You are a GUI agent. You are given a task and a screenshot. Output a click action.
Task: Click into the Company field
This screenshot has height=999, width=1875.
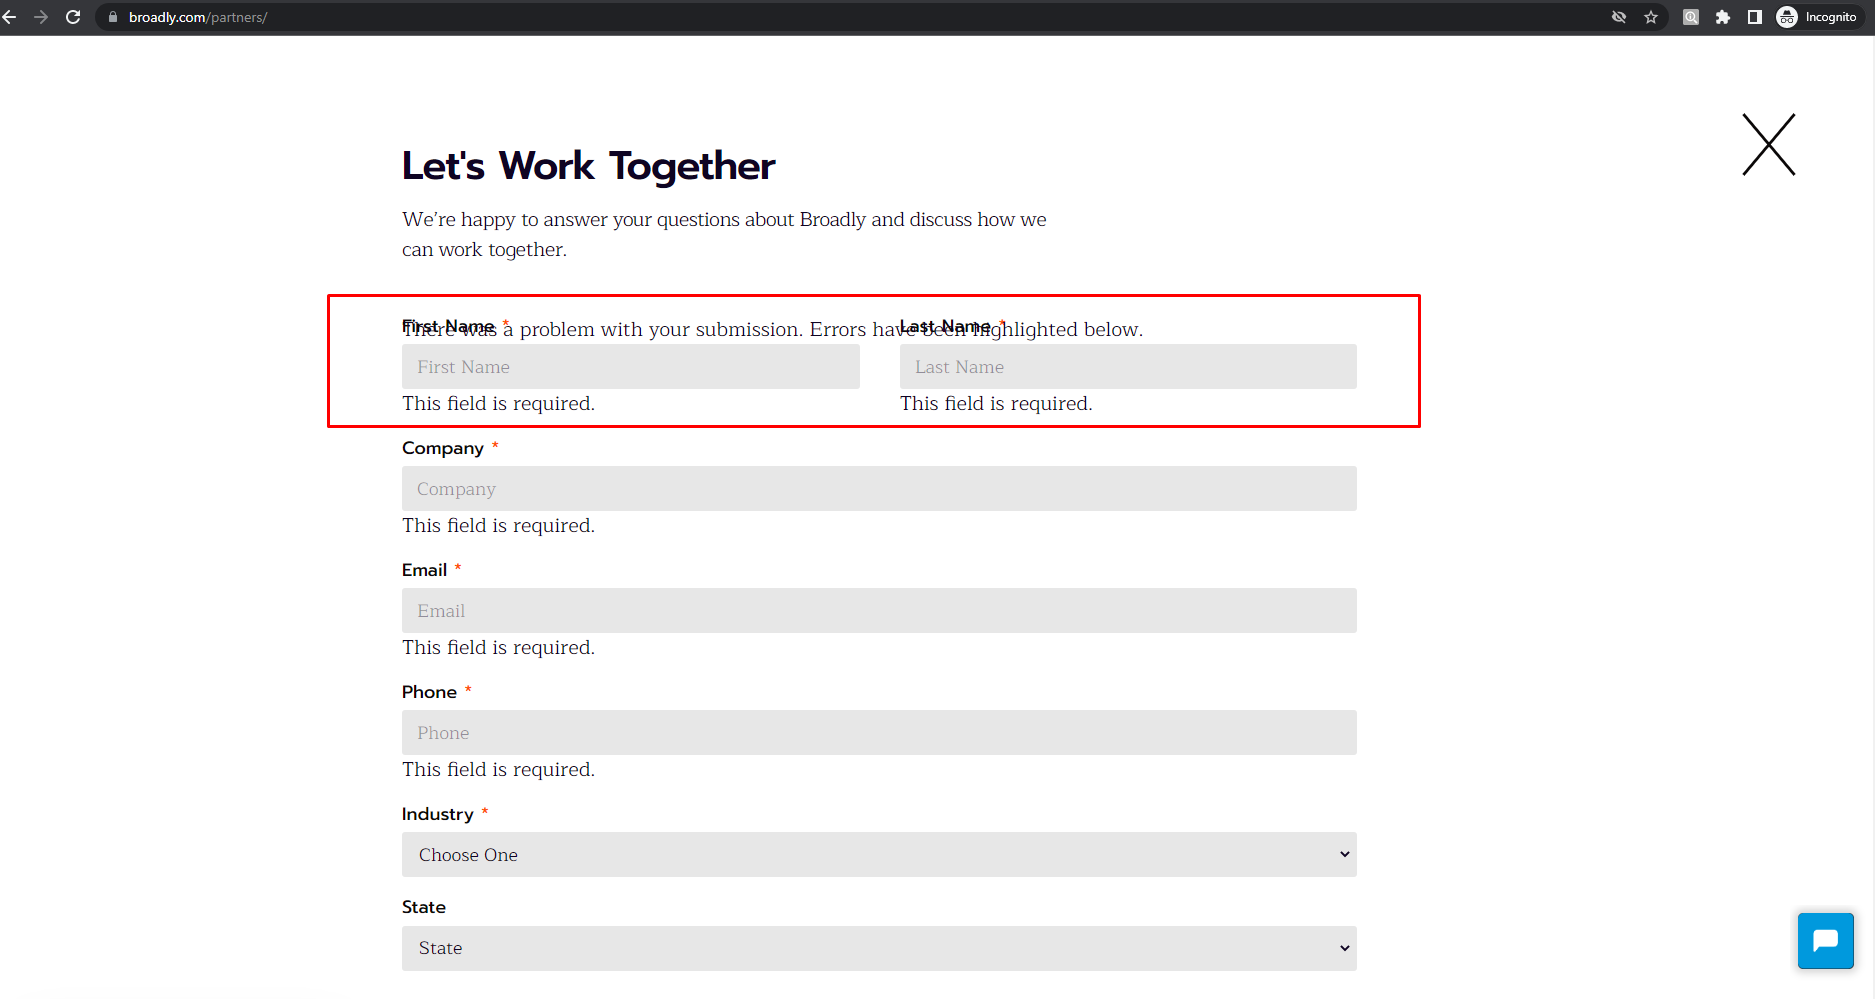coord(879,489)
